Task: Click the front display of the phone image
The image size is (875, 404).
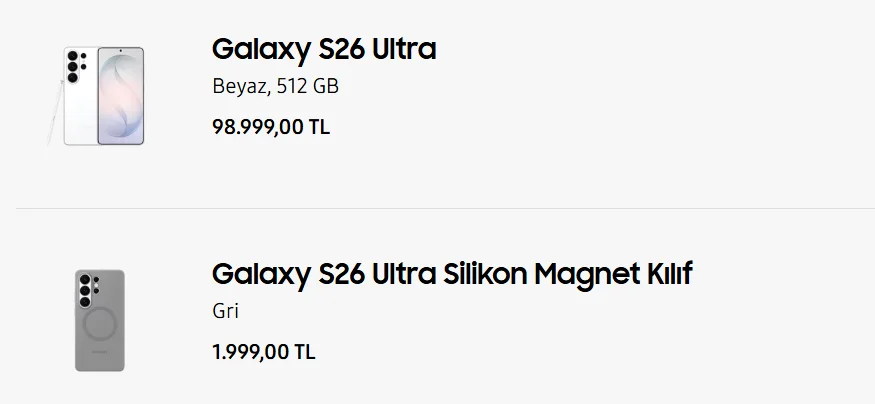Action: (121, 96)
